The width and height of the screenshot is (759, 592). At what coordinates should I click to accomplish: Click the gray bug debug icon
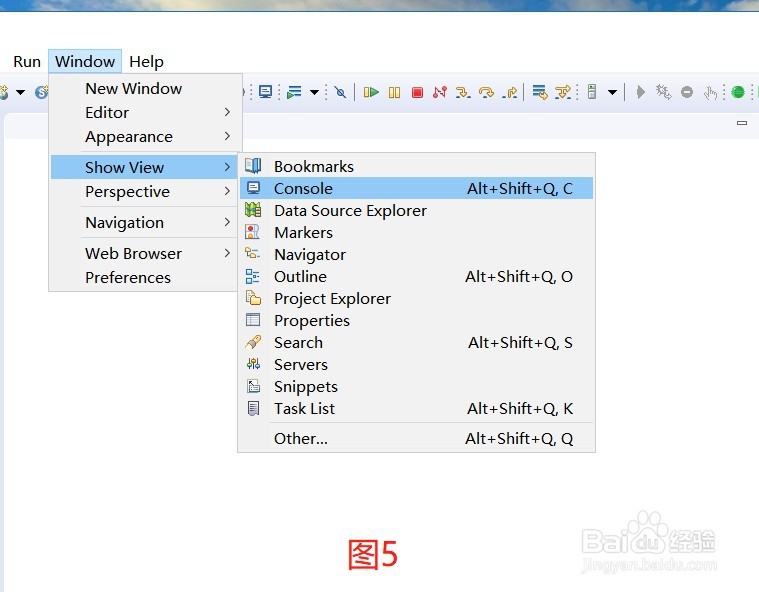click(663, 91)
